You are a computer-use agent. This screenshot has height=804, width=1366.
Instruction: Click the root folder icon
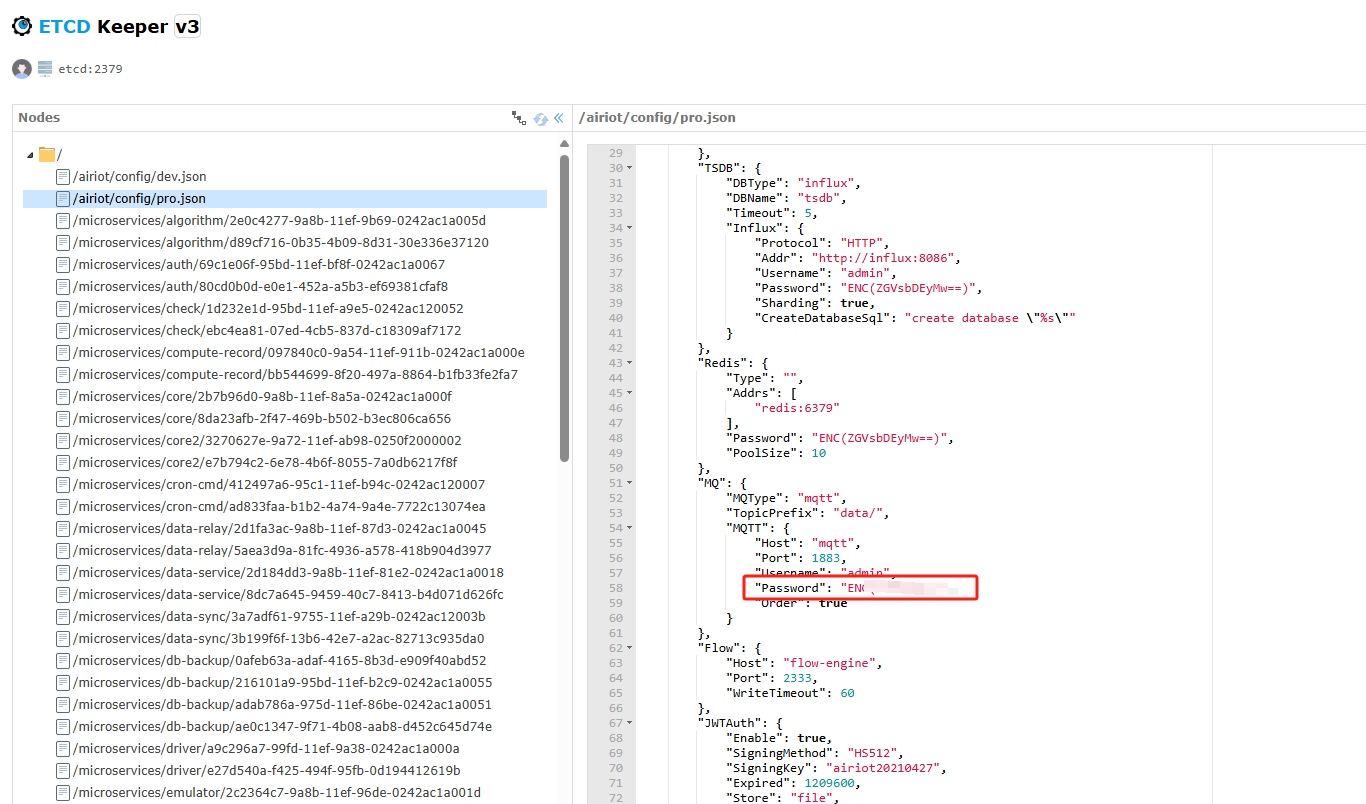(47, 154)
